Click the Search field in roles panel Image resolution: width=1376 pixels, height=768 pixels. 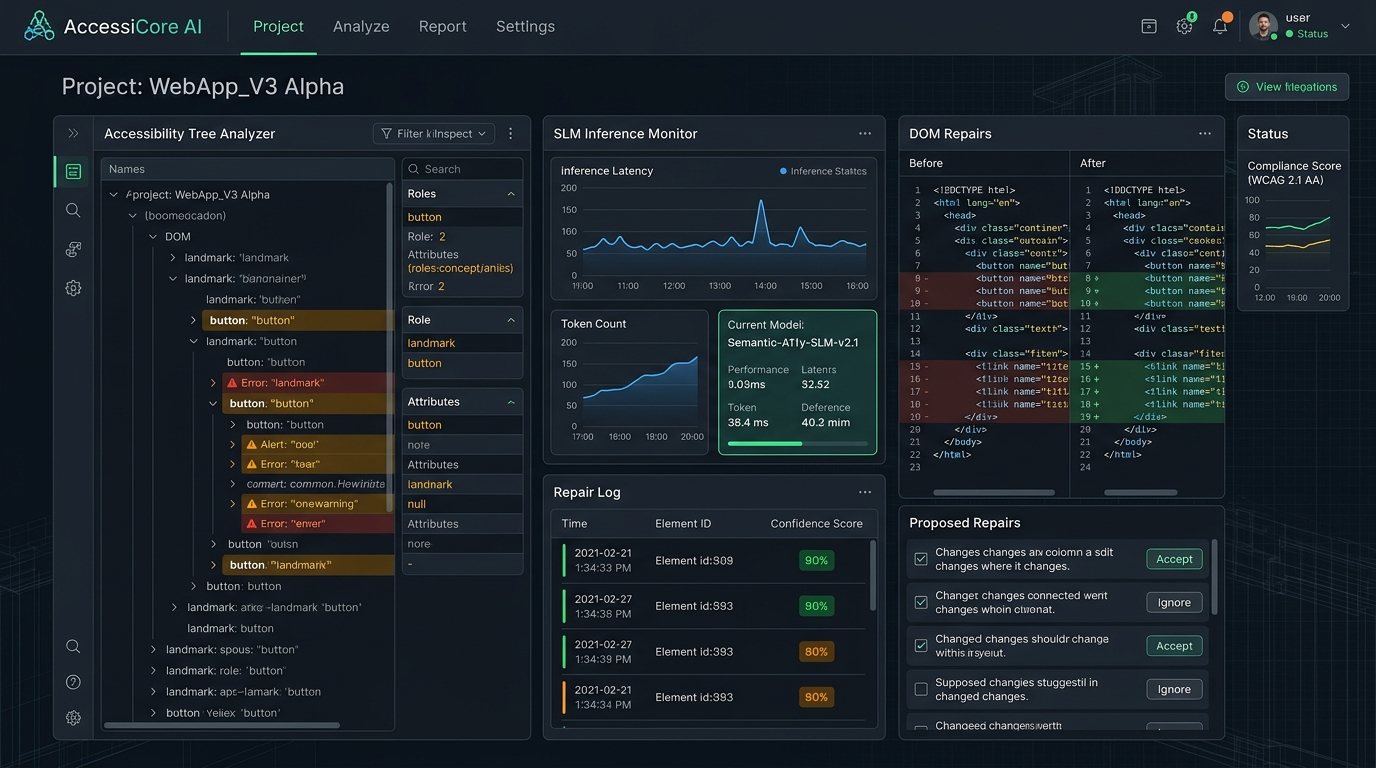(x=462, y=169)
